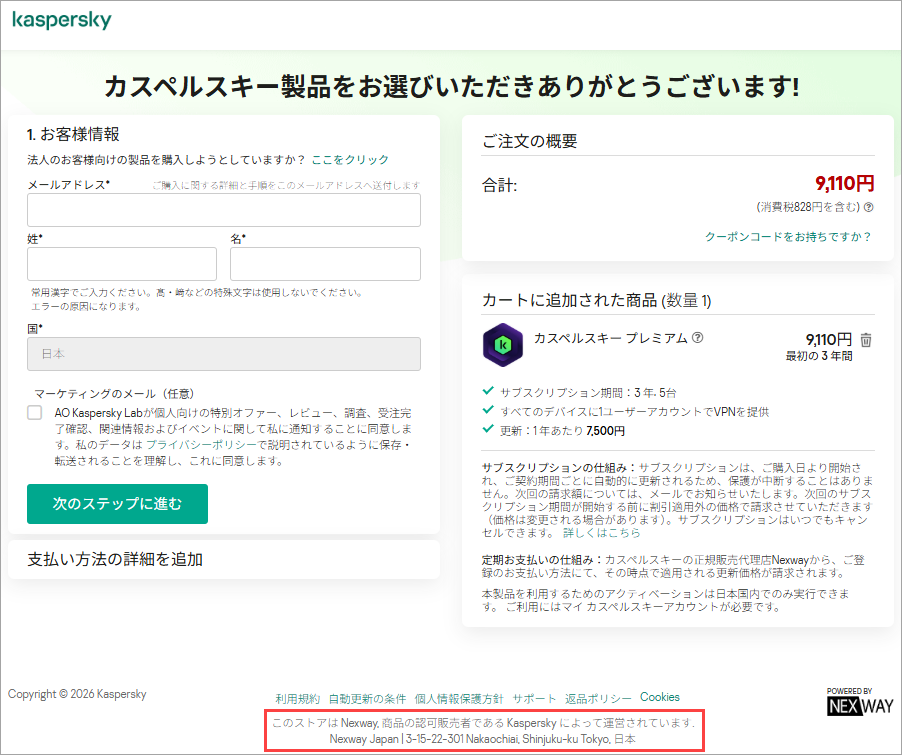Click the 更新：1年あたり 7,500円 line
The image size is (902, 755).
[x=562, y=430]
